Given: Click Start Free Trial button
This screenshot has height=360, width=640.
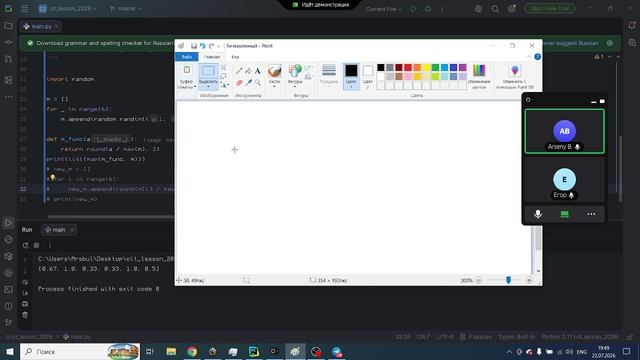Looking at the screenshot, I should coord(550,9).
